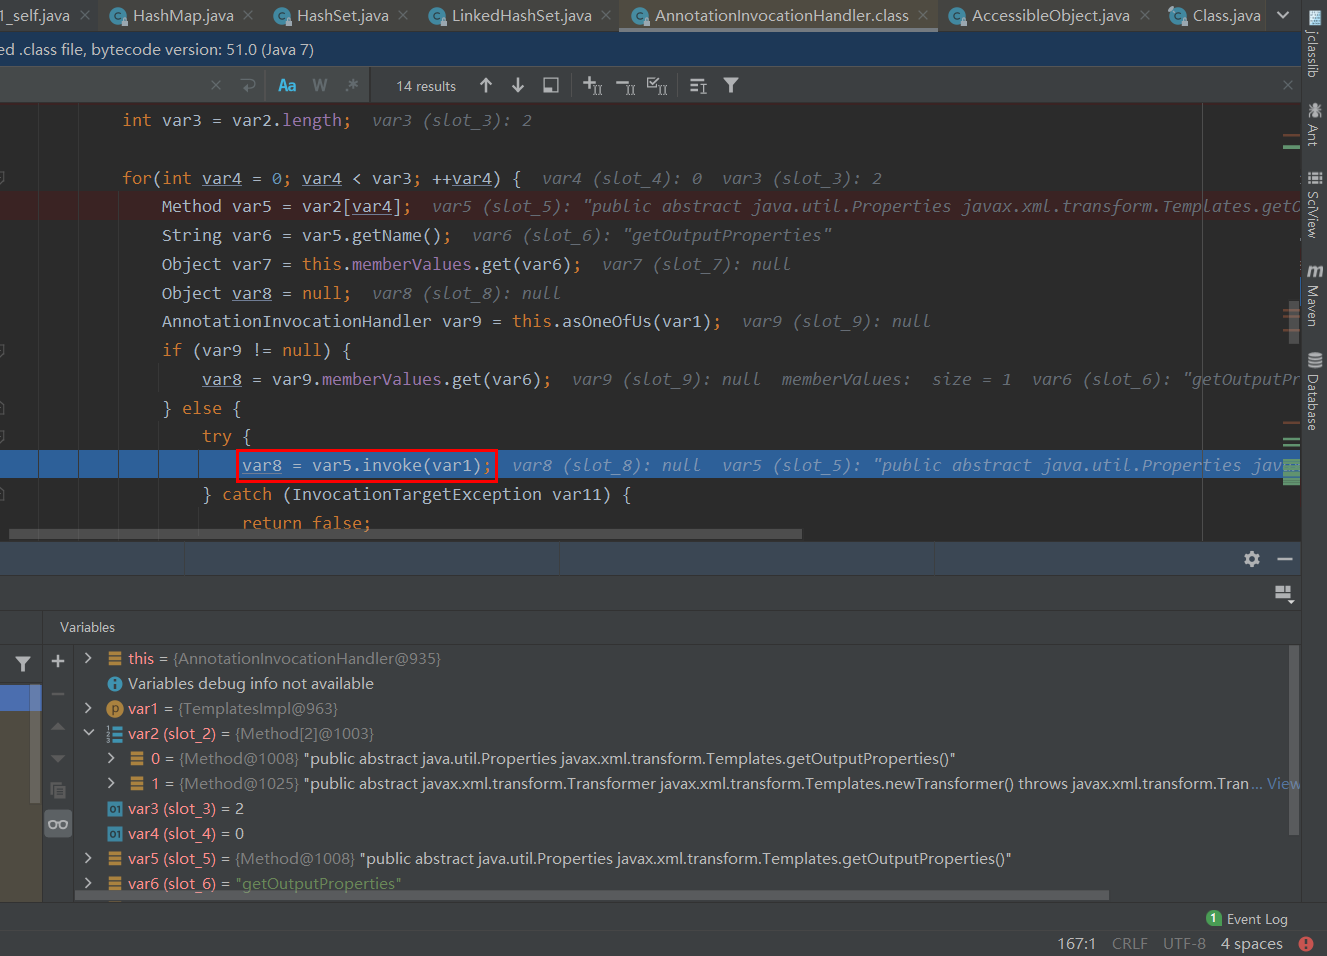Open the Database tool window

tap(1314, 391)
